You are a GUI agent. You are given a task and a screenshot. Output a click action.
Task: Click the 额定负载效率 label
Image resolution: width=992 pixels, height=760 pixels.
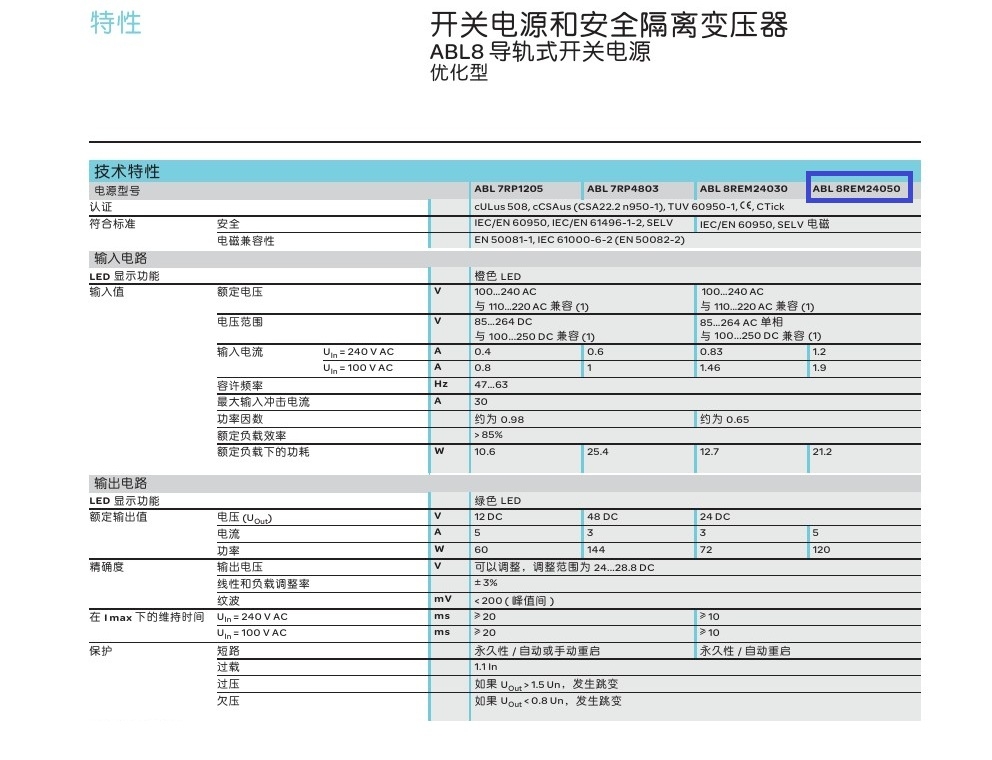(x=251, y=435)
